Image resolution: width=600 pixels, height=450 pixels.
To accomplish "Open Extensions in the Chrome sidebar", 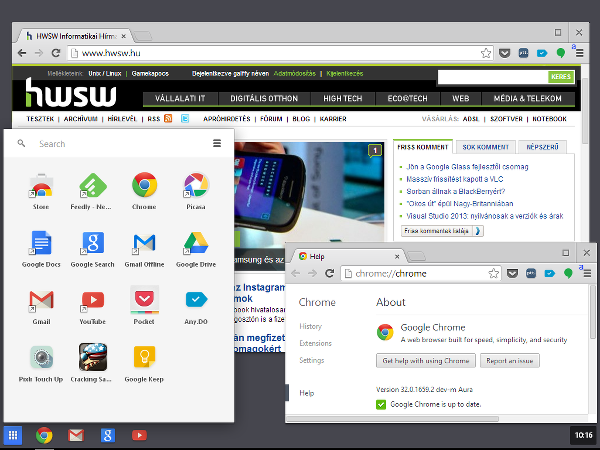I will pyautogui.click(x=316, y=343).
